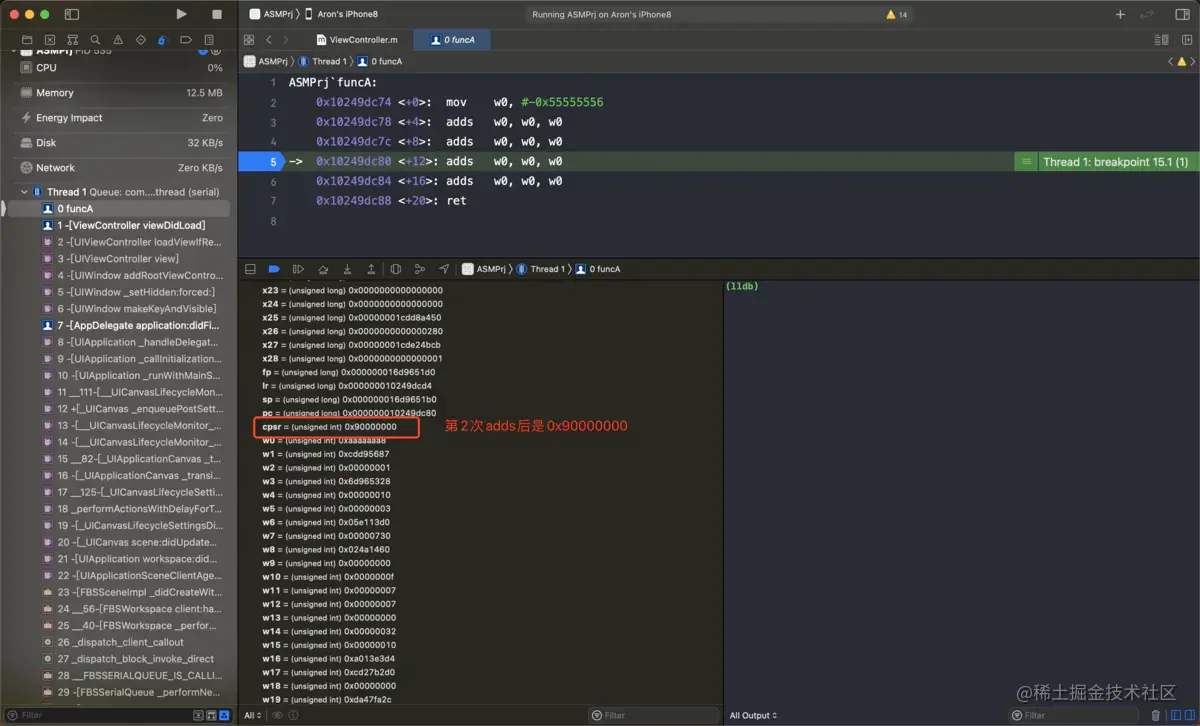This screenshot has height=726, width=1200.
Task: Collapse Thread 1 disclosure triangle
Action: click(25, 192)
